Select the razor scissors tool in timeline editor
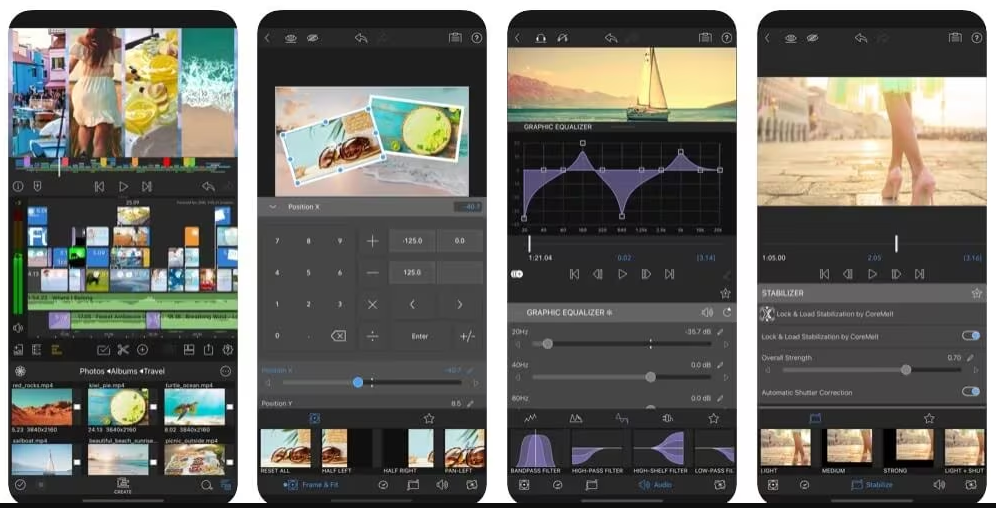 123,349
